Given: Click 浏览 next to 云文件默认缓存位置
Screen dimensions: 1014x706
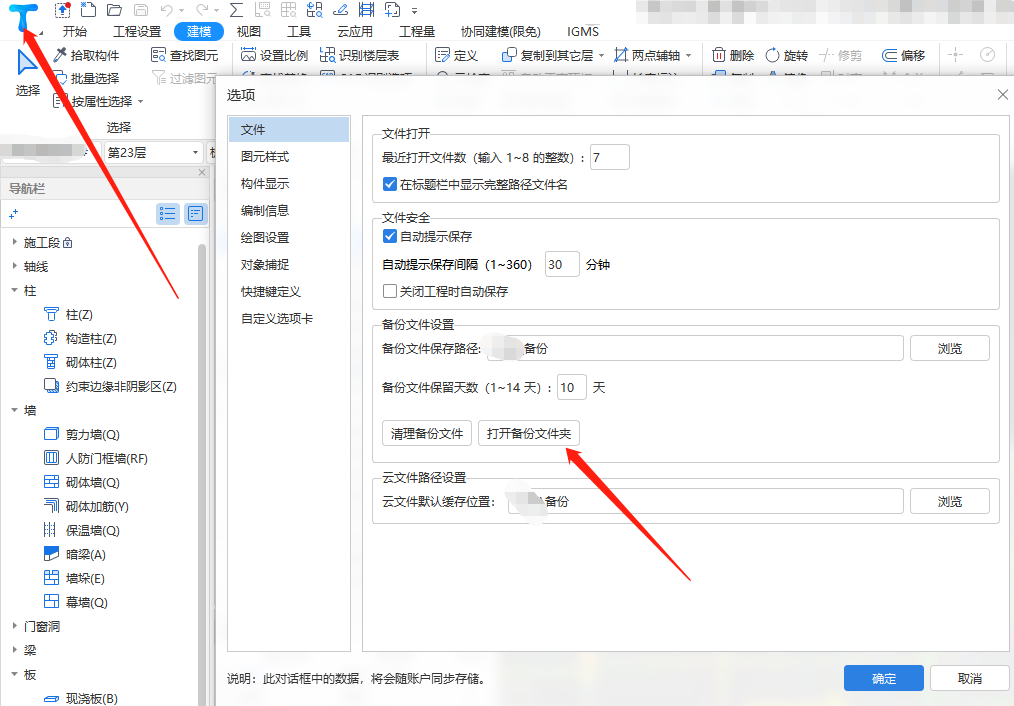Looking at the screenshot, I should pyautogui.click(x=949, y=501).
